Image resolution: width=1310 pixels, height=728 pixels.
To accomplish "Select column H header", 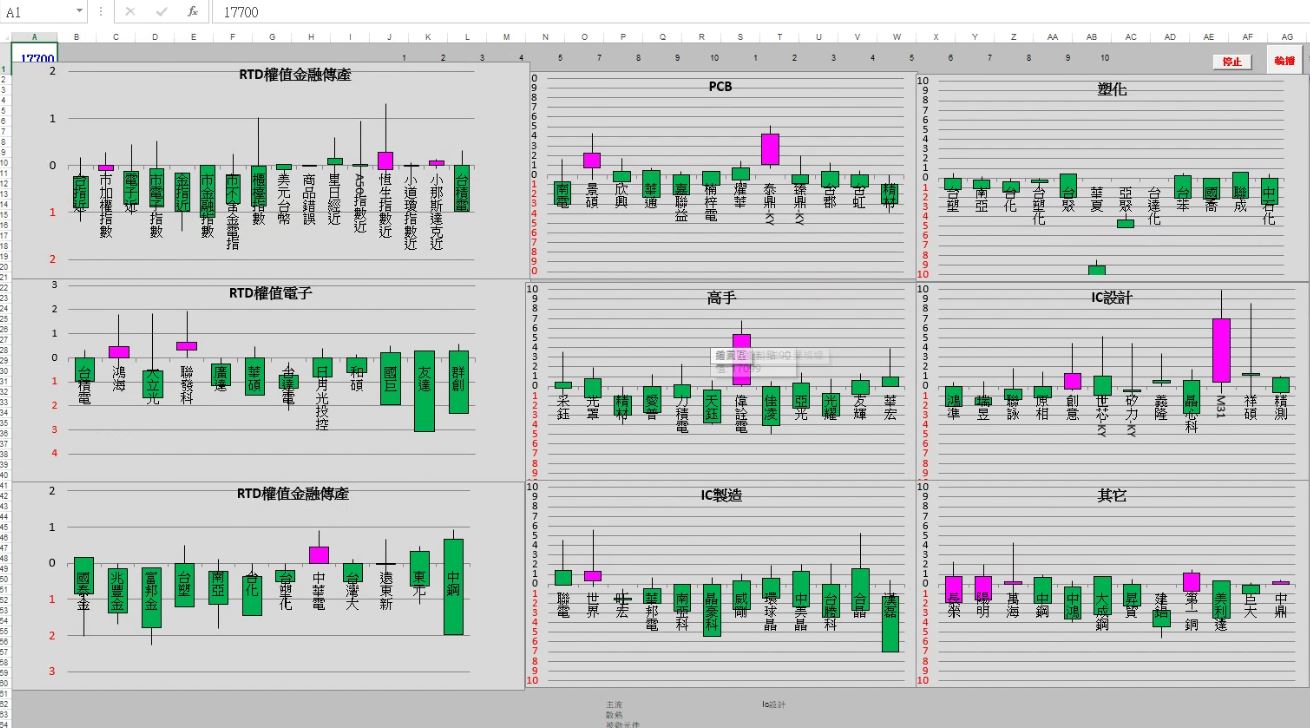I will 310,37.
